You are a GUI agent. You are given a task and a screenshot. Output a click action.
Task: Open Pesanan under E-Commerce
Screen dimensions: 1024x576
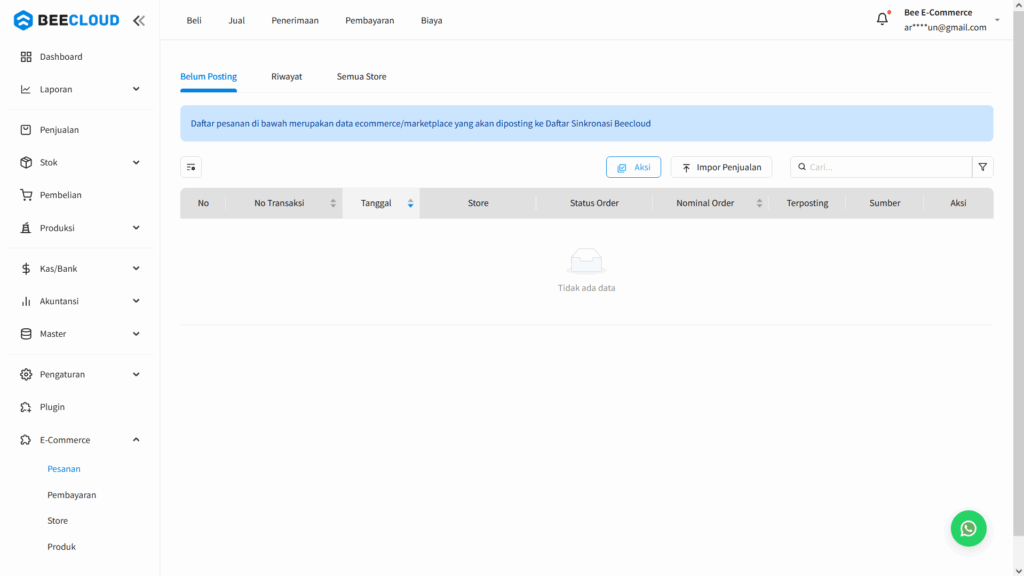point(64,468)
